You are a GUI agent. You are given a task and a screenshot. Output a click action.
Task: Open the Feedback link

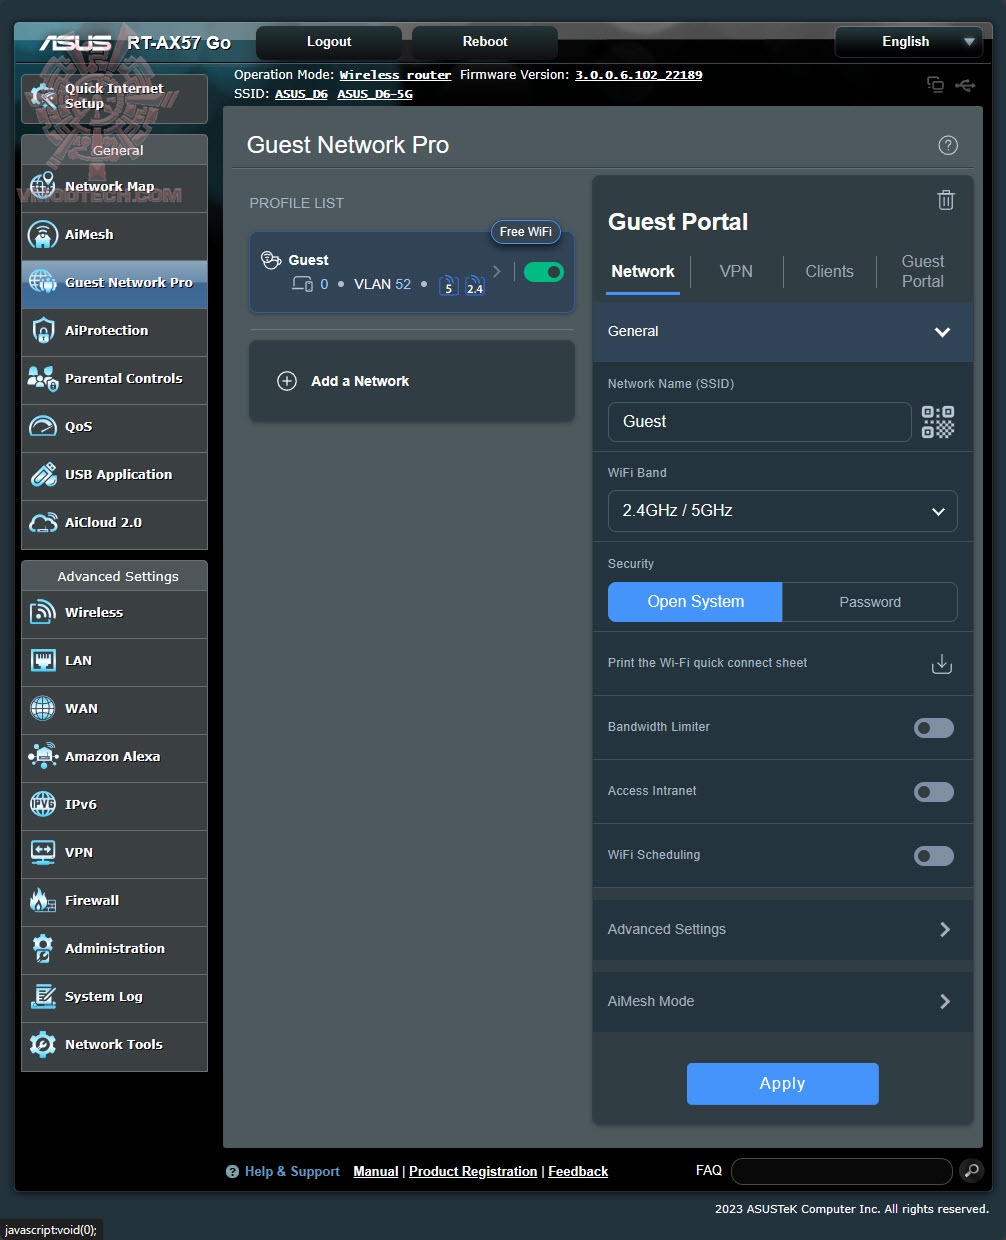pos(578,1172)
